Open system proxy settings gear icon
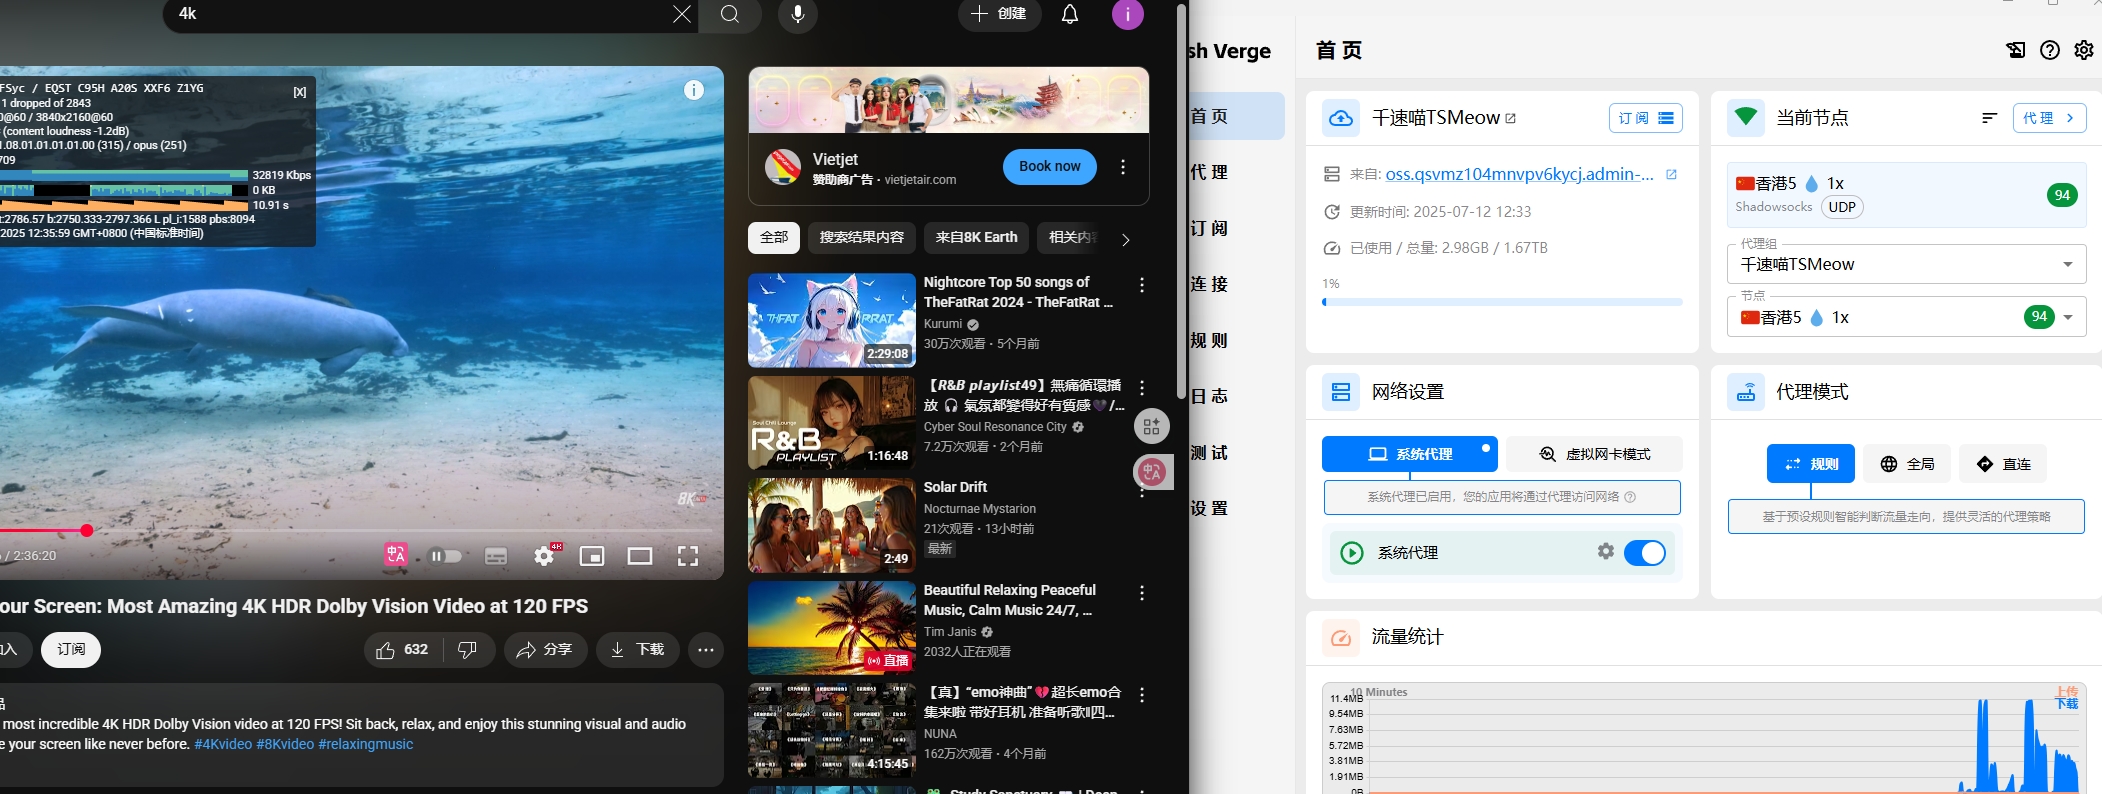Screen dimensions: 2102x794 point(1606,551)
